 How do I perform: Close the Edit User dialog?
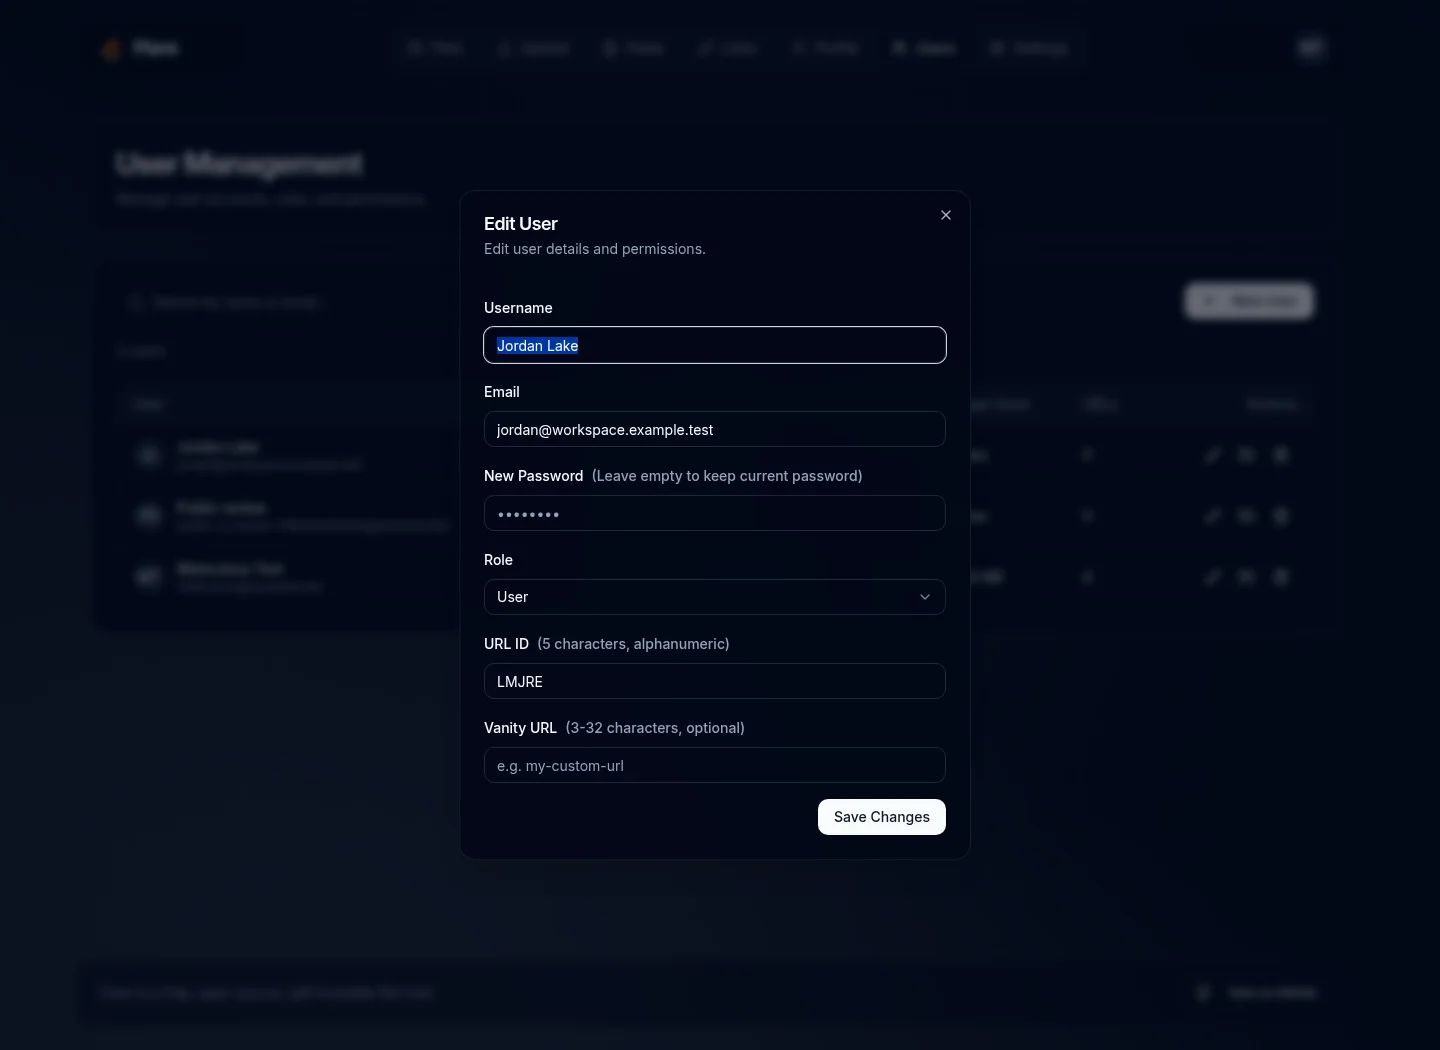[946, 215]
